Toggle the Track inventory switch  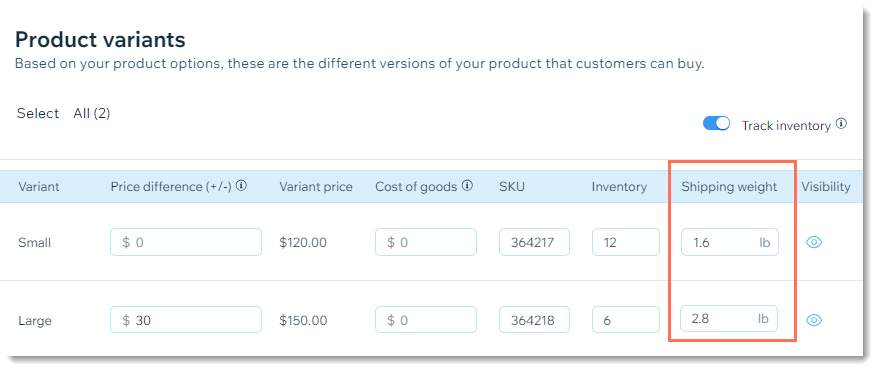(716, 124)
